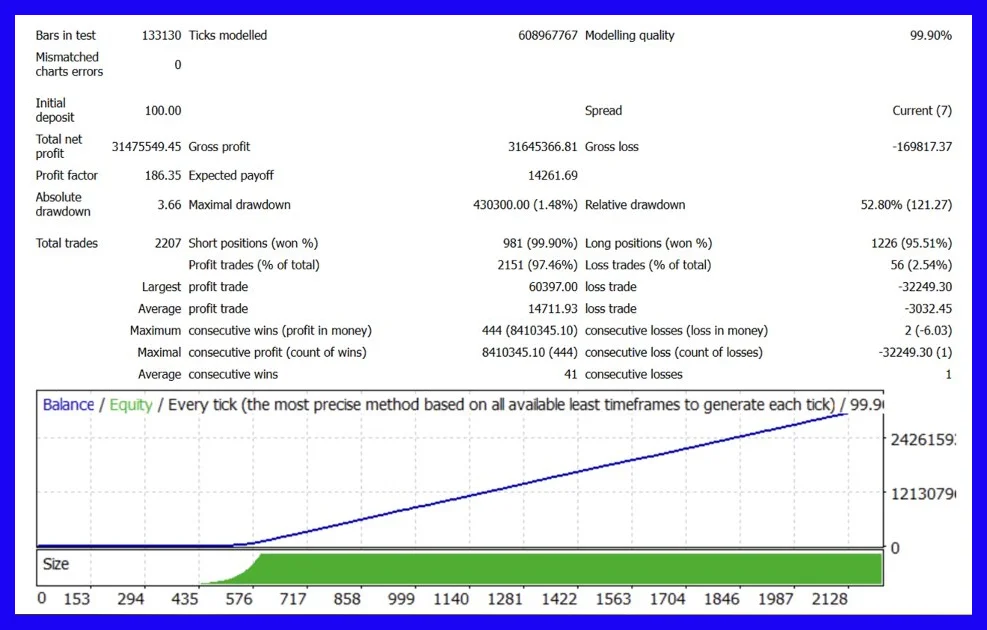Screen dimensions: 987x630
Task: Click the 2128 marker on the x-axis
Action: 830,599
